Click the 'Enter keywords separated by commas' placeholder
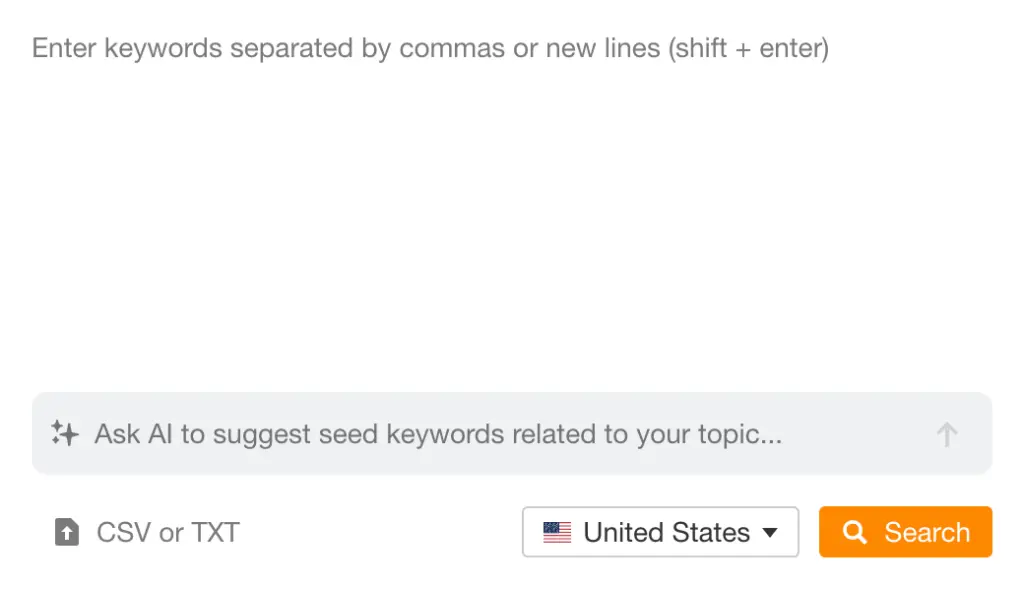 point(300,48)
